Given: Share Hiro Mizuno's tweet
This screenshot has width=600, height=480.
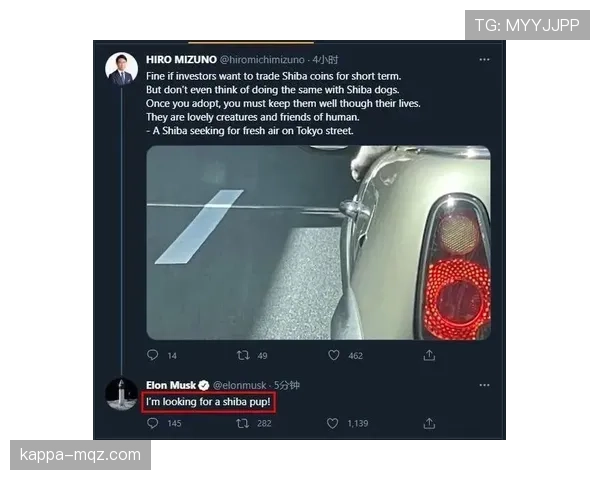Looking at the screenshot, I should tap(429, 355).
